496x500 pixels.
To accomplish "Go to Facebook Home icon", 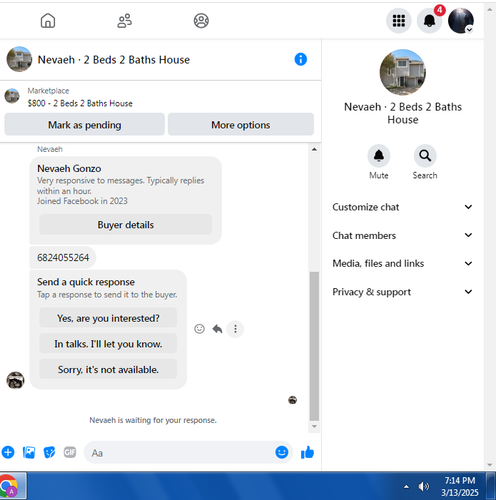I will [48, 21].
